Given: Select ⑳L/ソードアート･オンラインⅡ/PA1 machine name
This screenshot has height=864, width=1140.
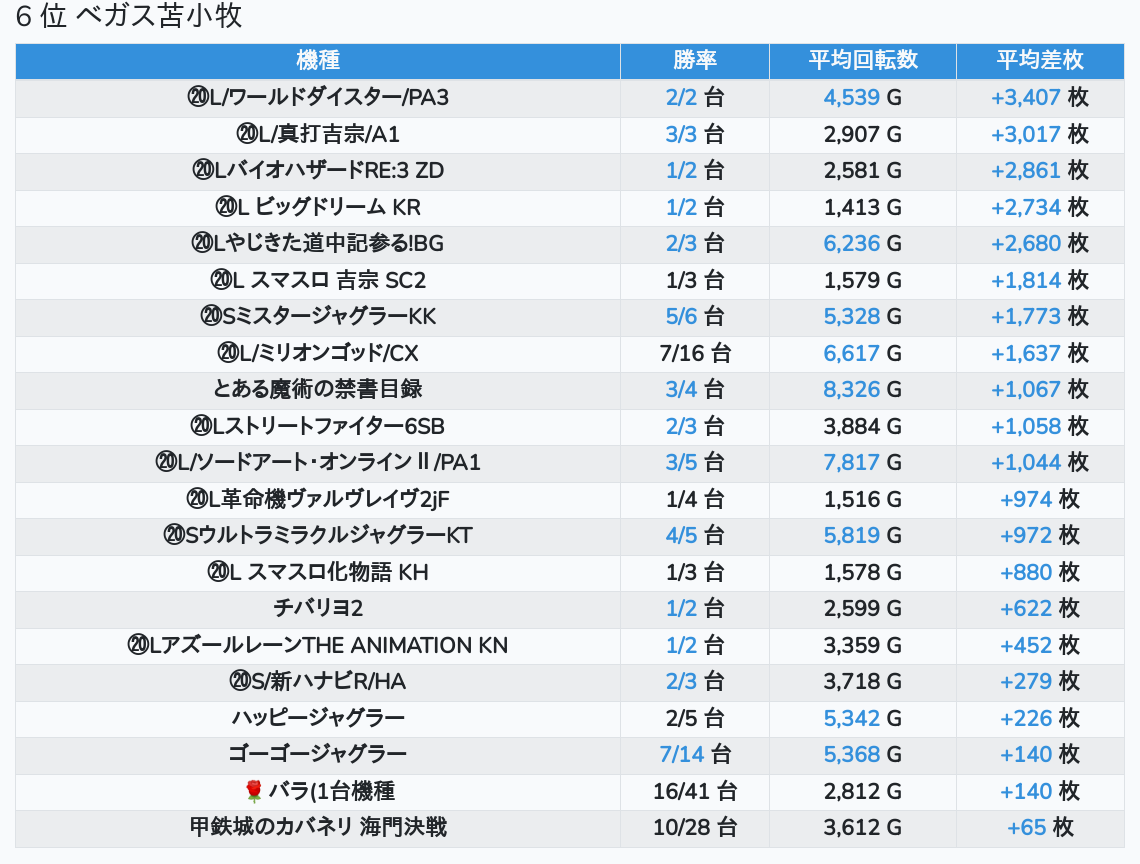Looking at the screenshot, I should coord(318,463).
